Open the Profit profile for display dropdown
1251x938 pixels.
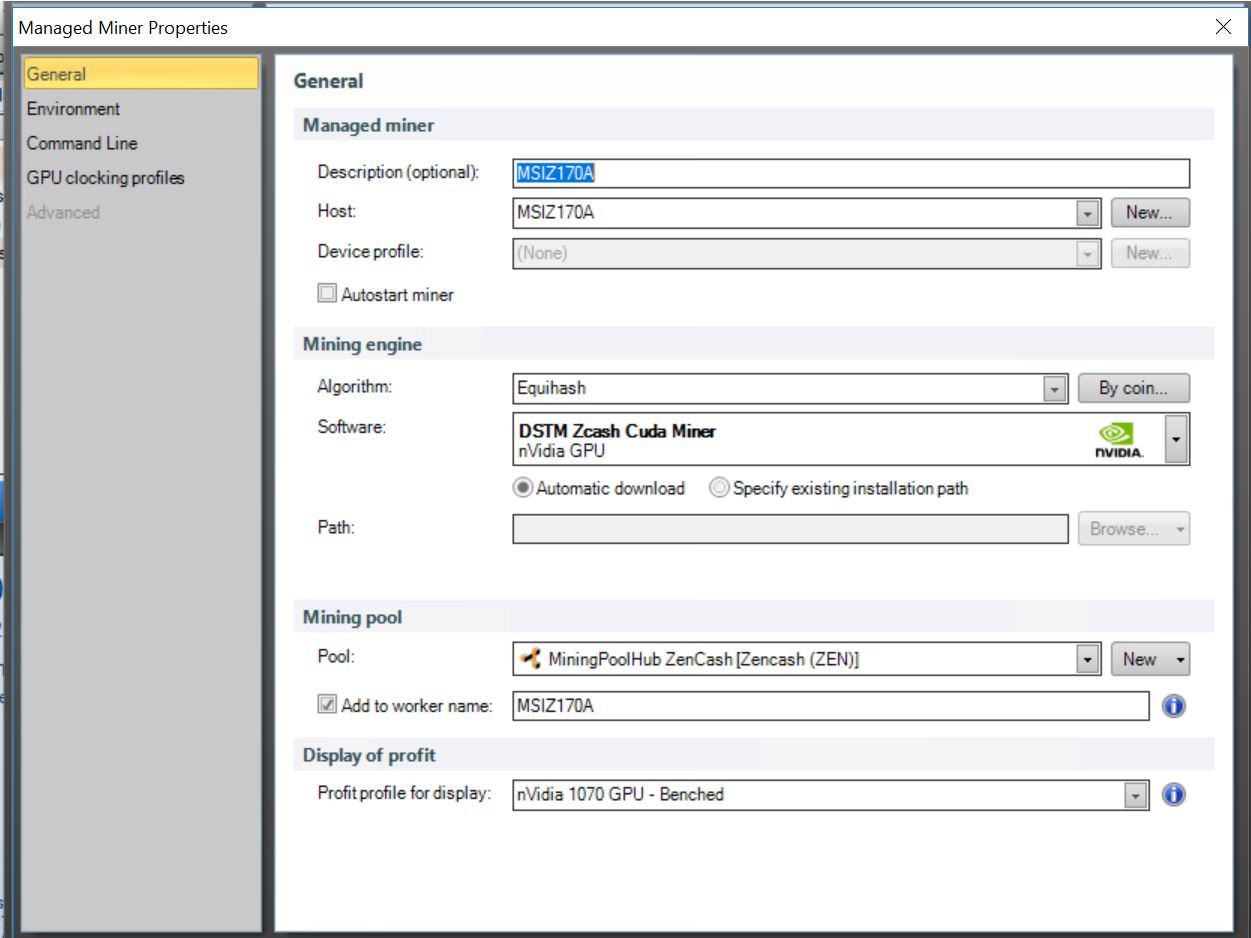[1136, 795]
